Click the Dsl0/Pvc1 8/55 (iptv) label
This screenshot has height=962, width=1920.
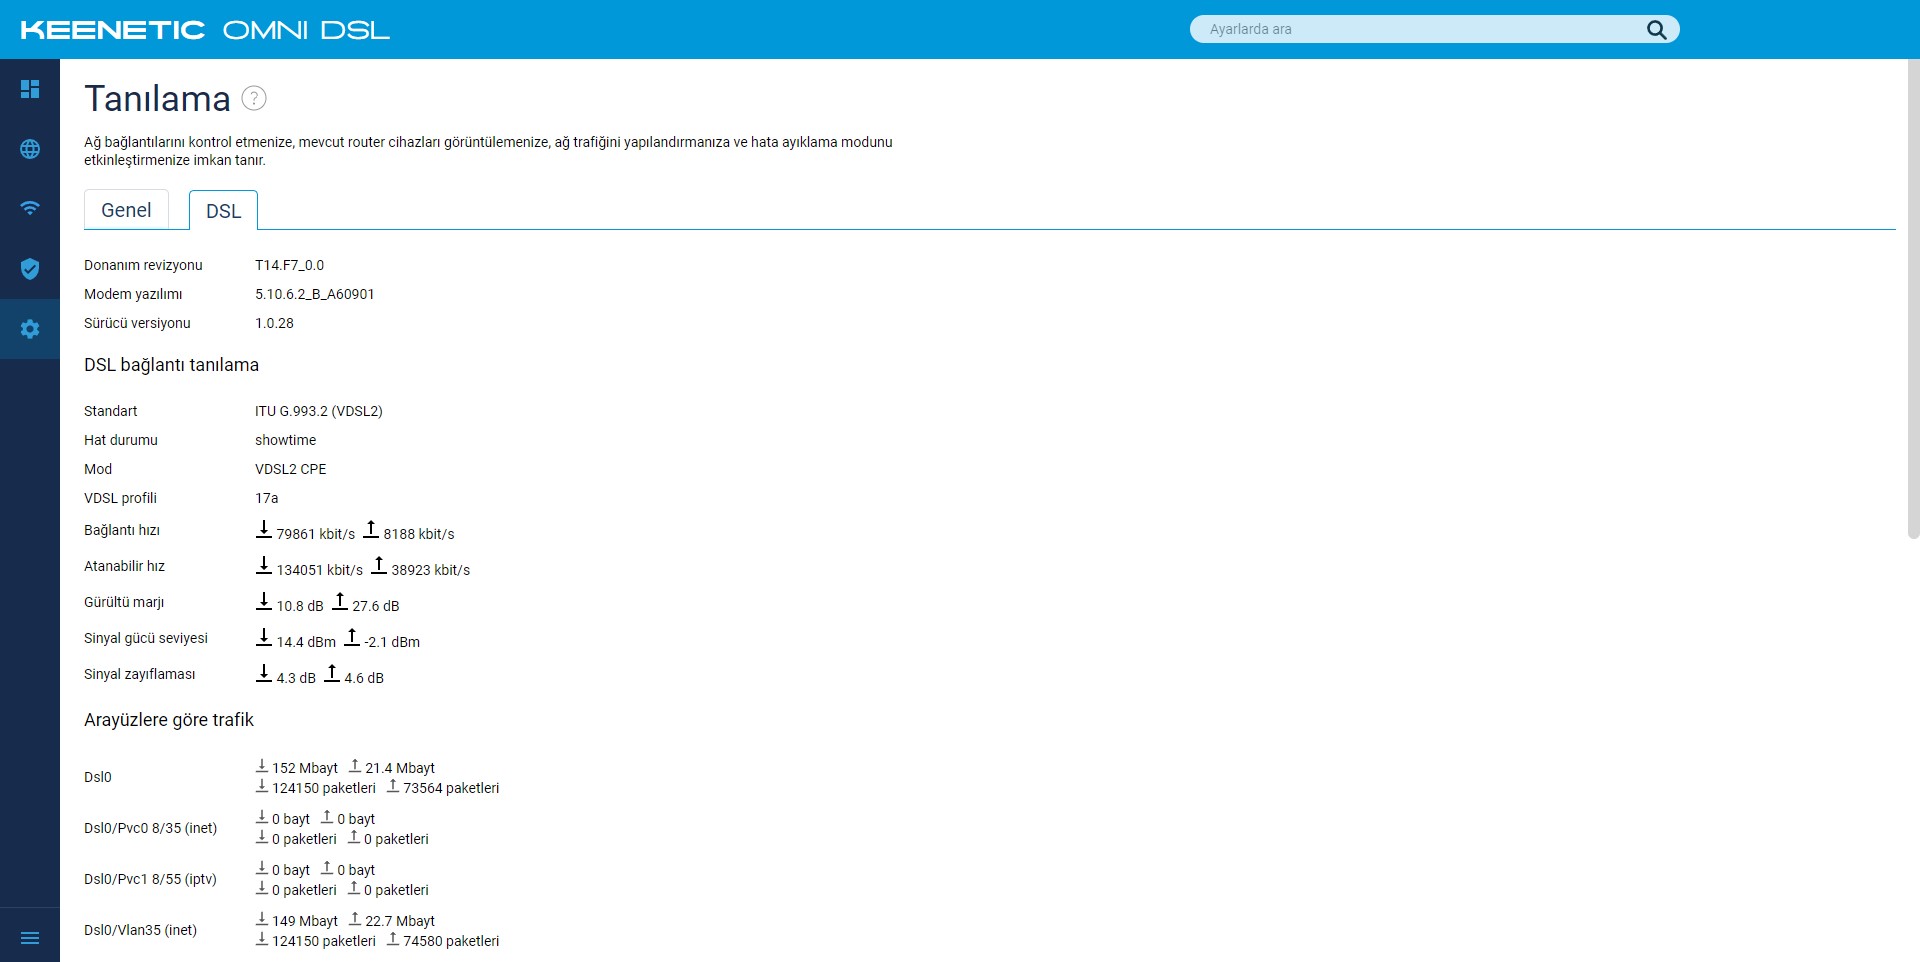click(150, 879)
